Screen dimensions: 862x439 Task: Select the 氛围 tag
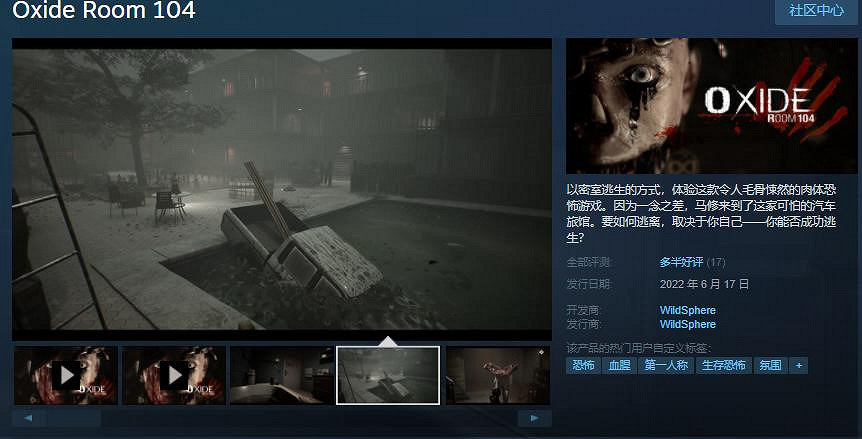(x=770, y=365)
